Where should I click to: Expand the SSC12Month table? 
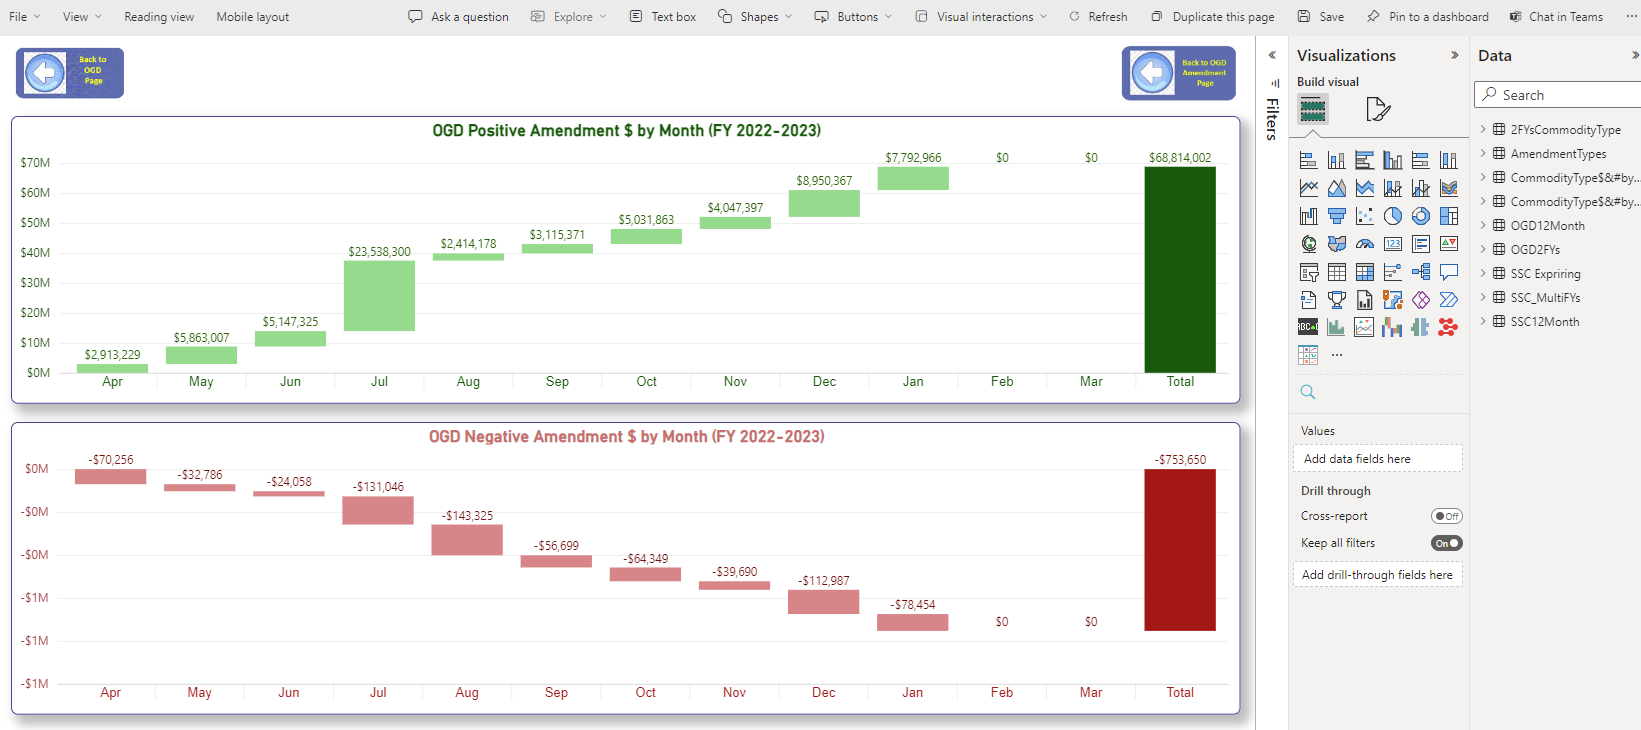(1483, 321)
